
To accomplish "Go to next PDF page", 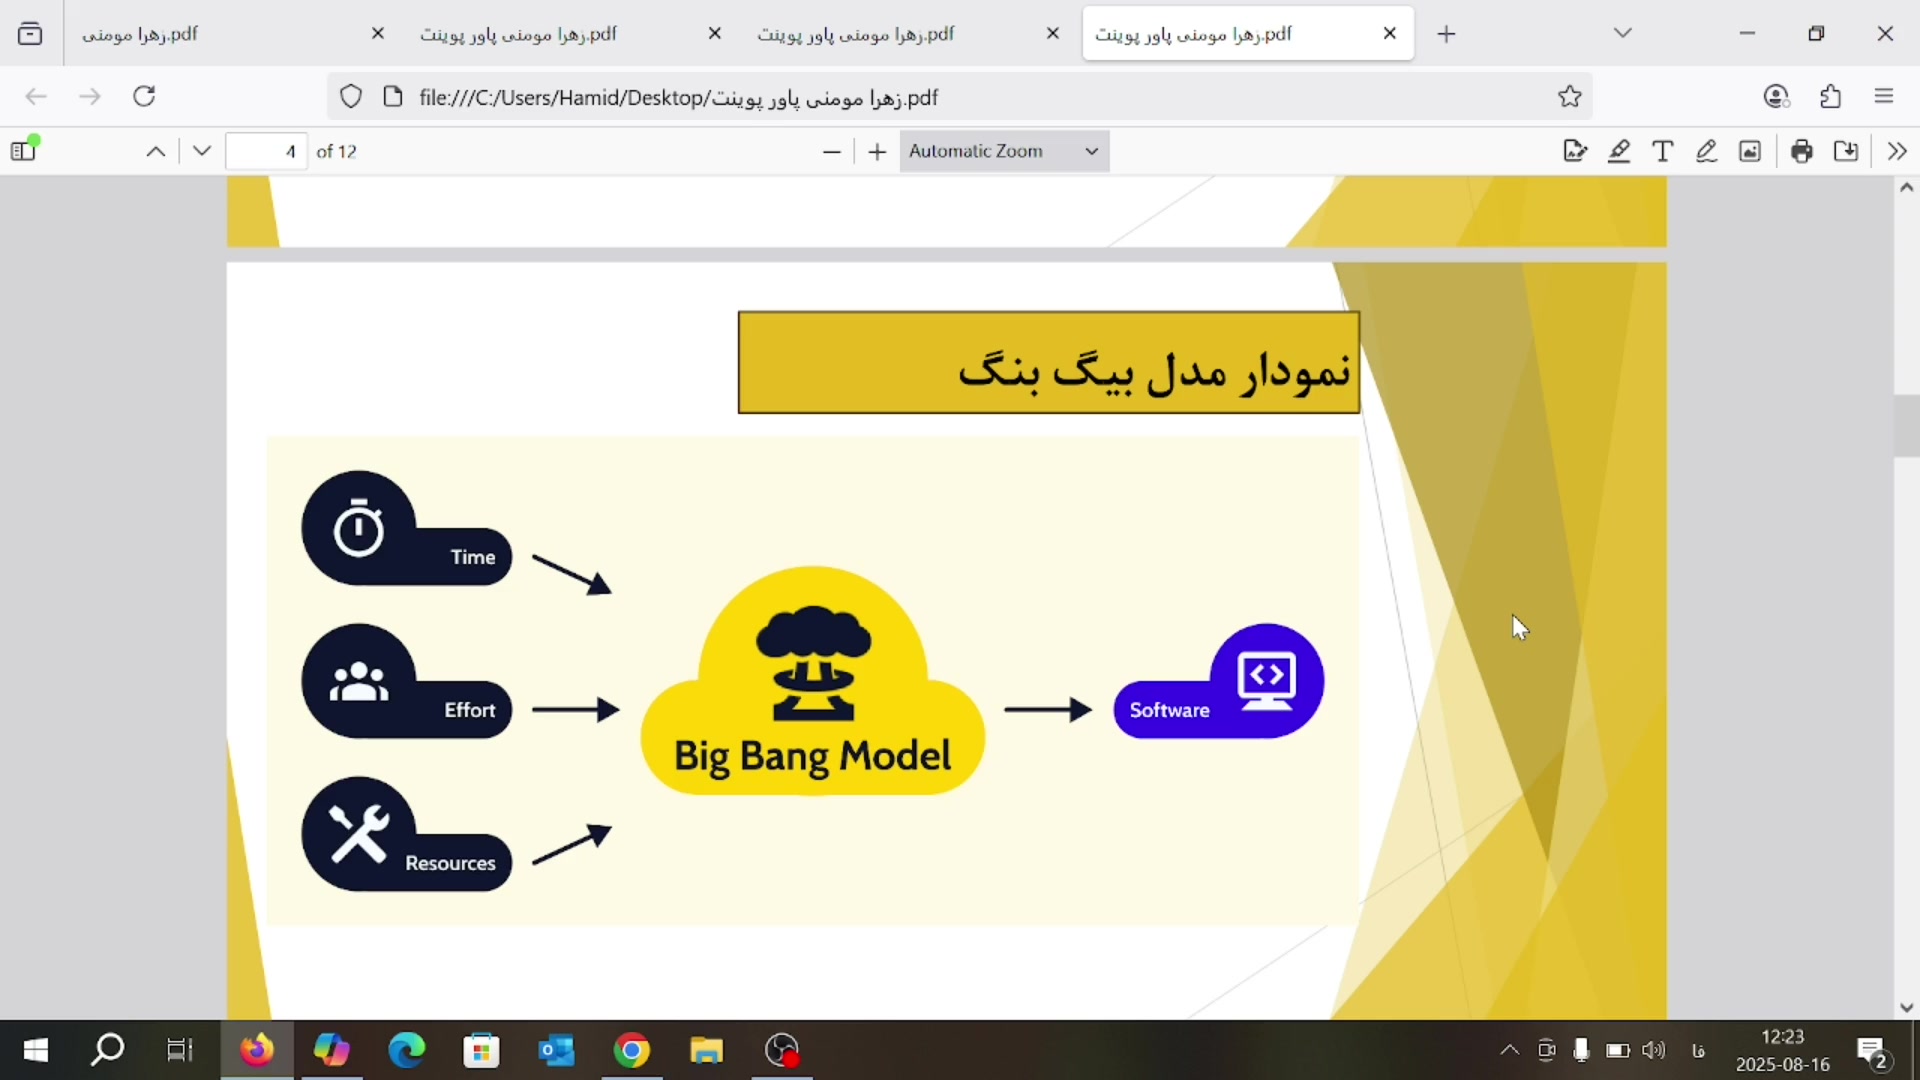I will coord(202,152).
